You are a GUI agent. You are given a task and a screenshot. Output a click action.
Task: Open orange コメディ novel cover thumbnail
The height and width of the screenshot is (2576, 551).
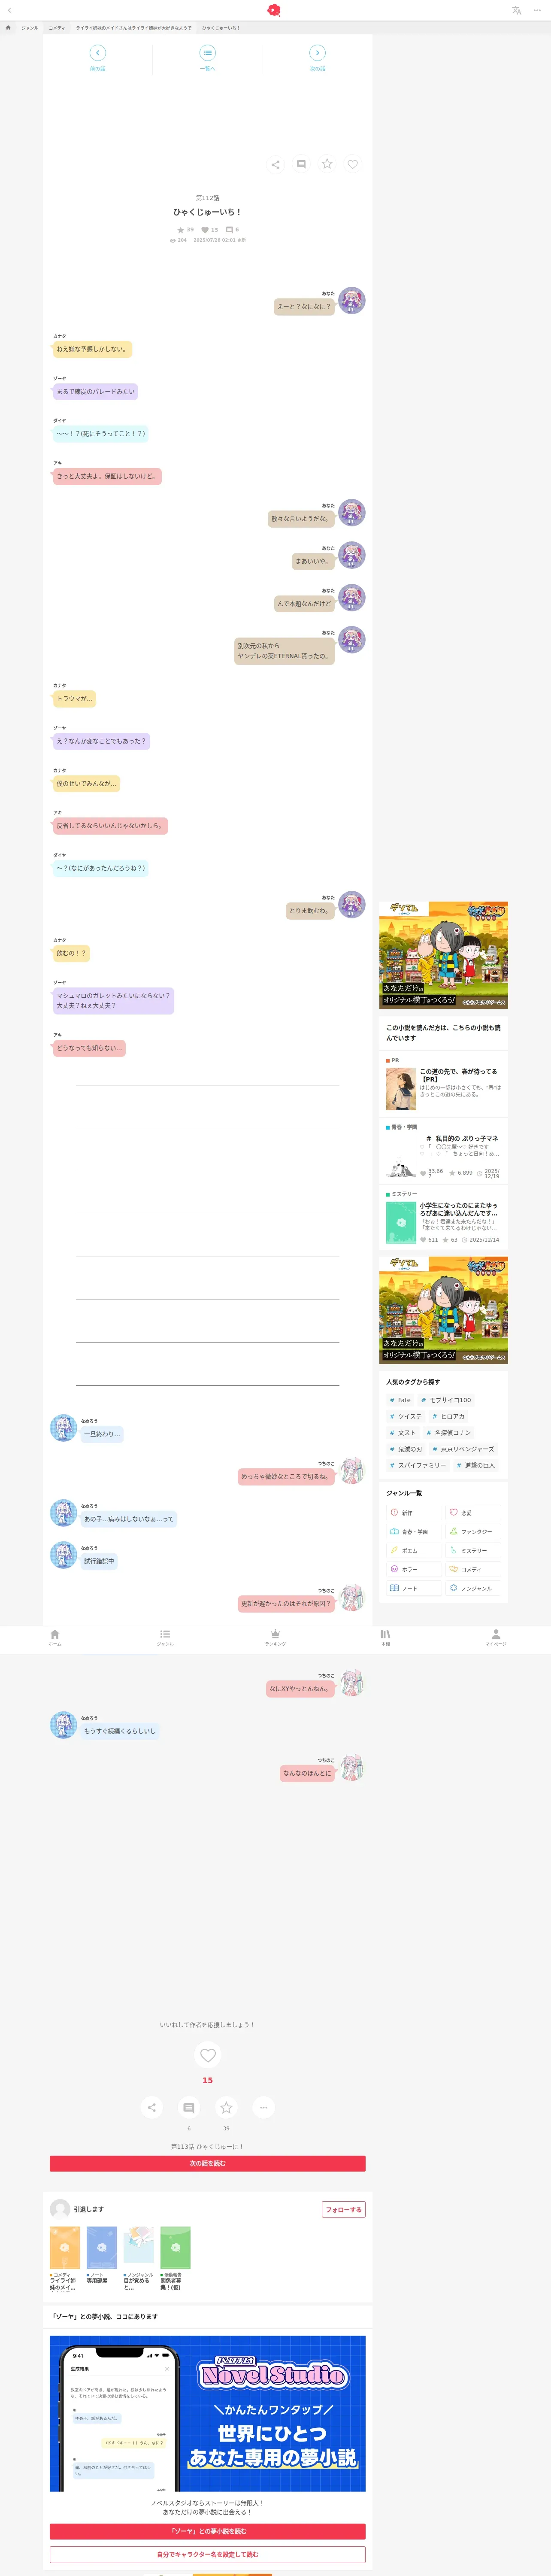coord(65,2247)
